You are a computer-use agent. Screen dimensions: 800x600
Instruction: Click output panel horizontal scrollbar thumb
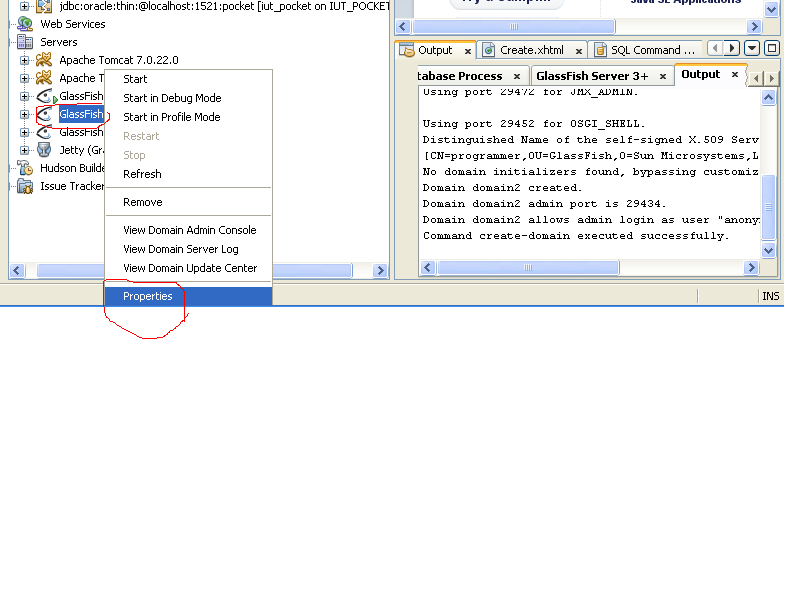point(528,267)
